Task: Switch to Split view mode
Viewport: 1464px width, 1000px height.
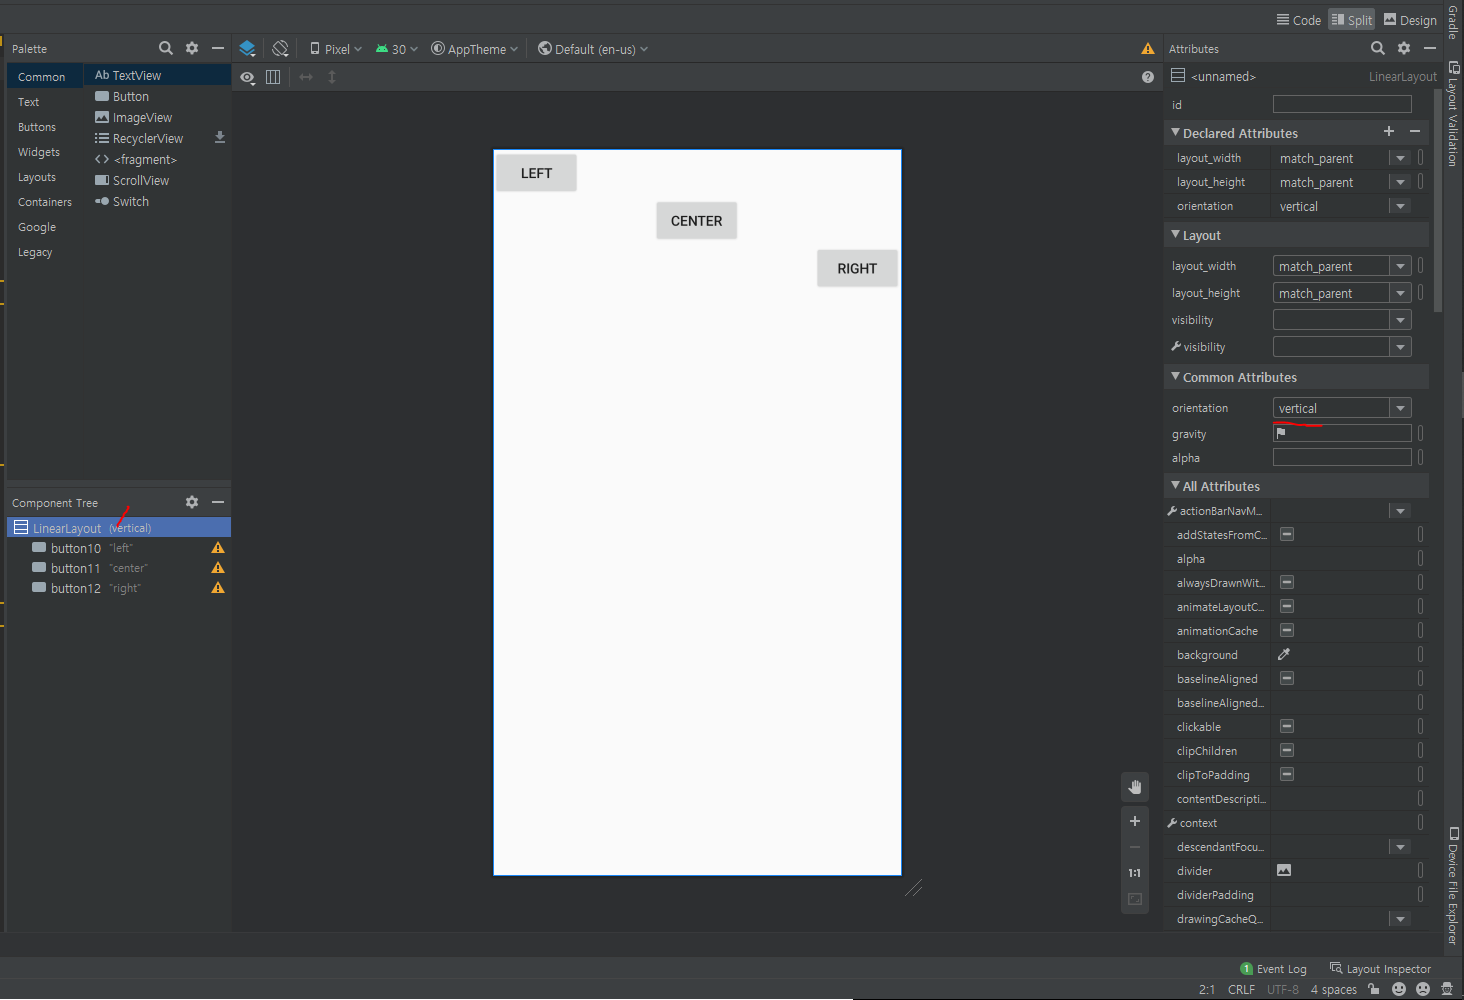Action: point(1351,20)
